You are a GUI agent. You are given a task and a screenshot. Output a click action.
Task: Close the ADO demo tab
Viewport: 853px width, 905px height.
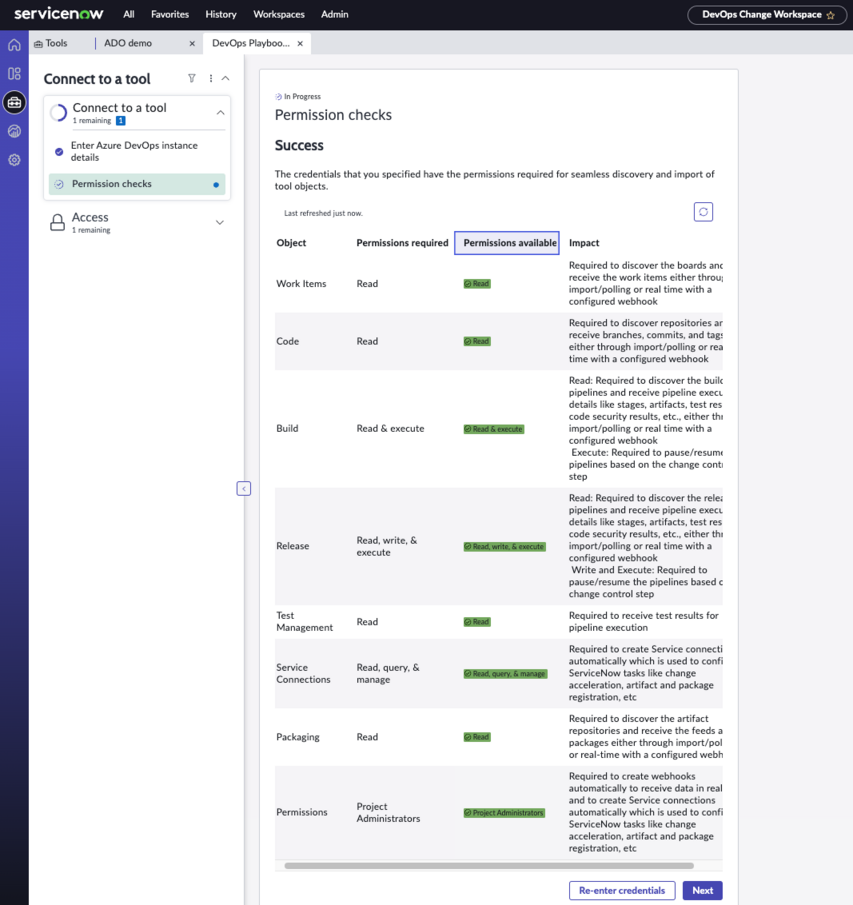[192, 43]
